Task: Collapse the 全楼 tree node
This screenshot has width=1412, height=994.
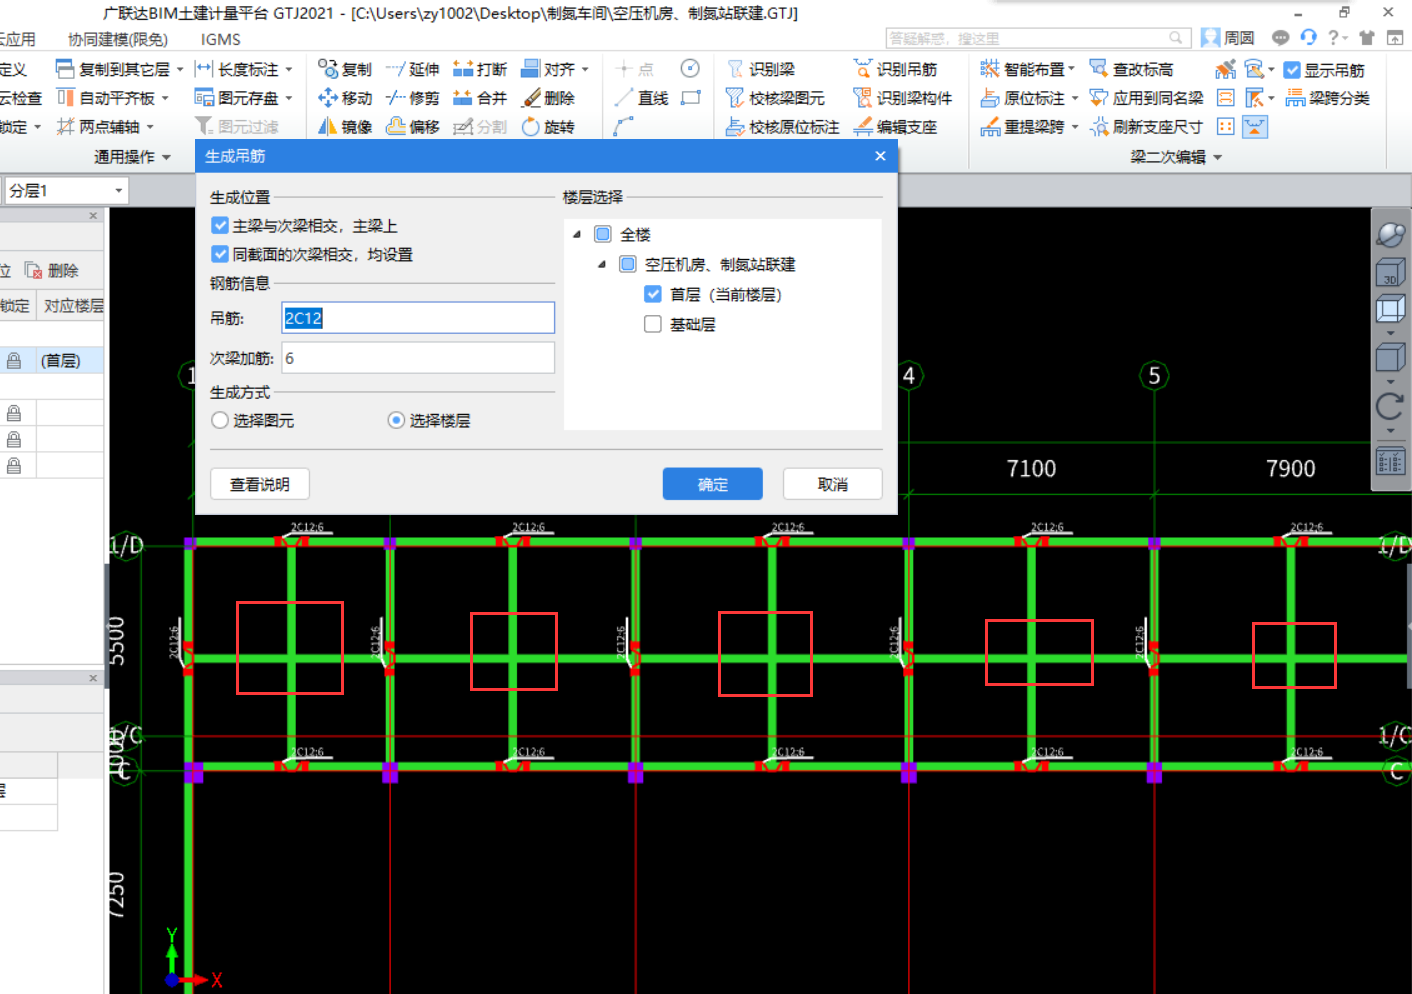Action: (577, 234)
